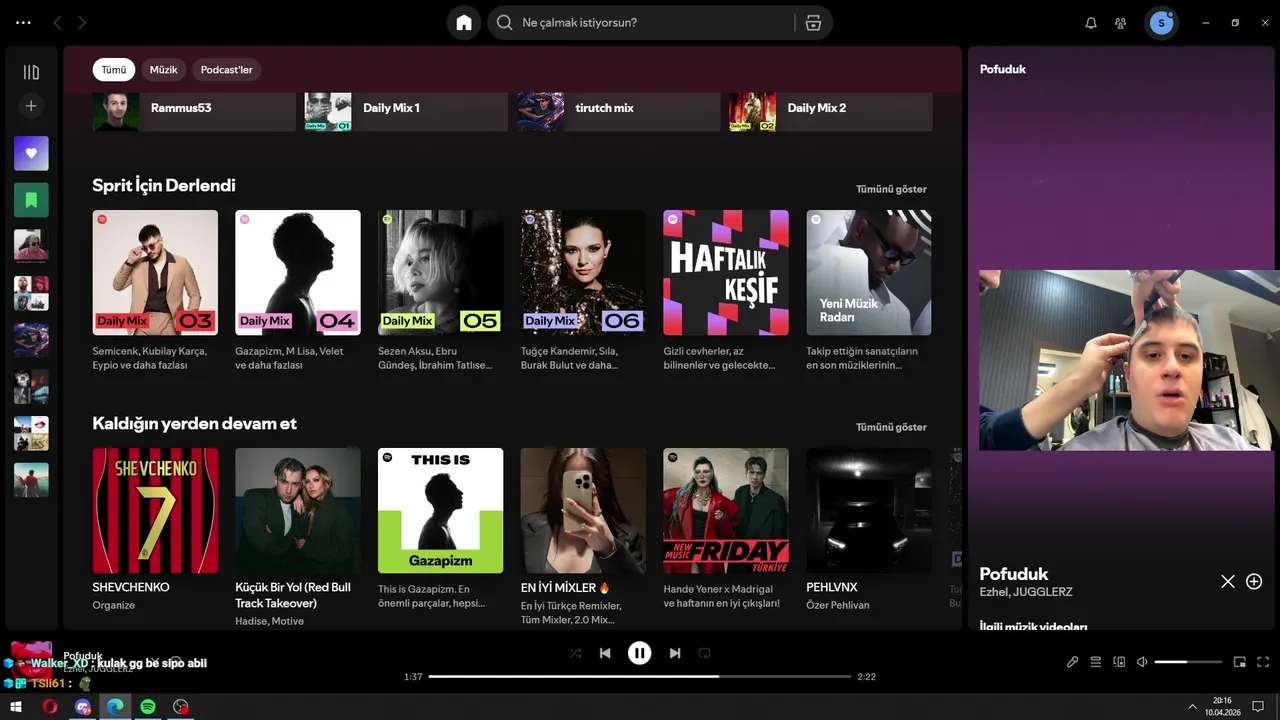Screen dimensions: 1280x720
Task: Go to Spotify Home via house icon
Action: (x=464, y=23)
